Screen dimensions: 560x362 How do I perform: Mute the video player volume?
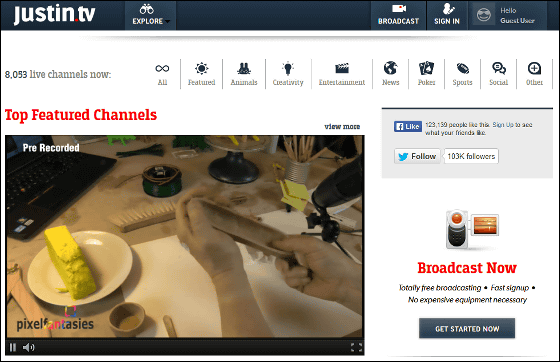(29, 347)
